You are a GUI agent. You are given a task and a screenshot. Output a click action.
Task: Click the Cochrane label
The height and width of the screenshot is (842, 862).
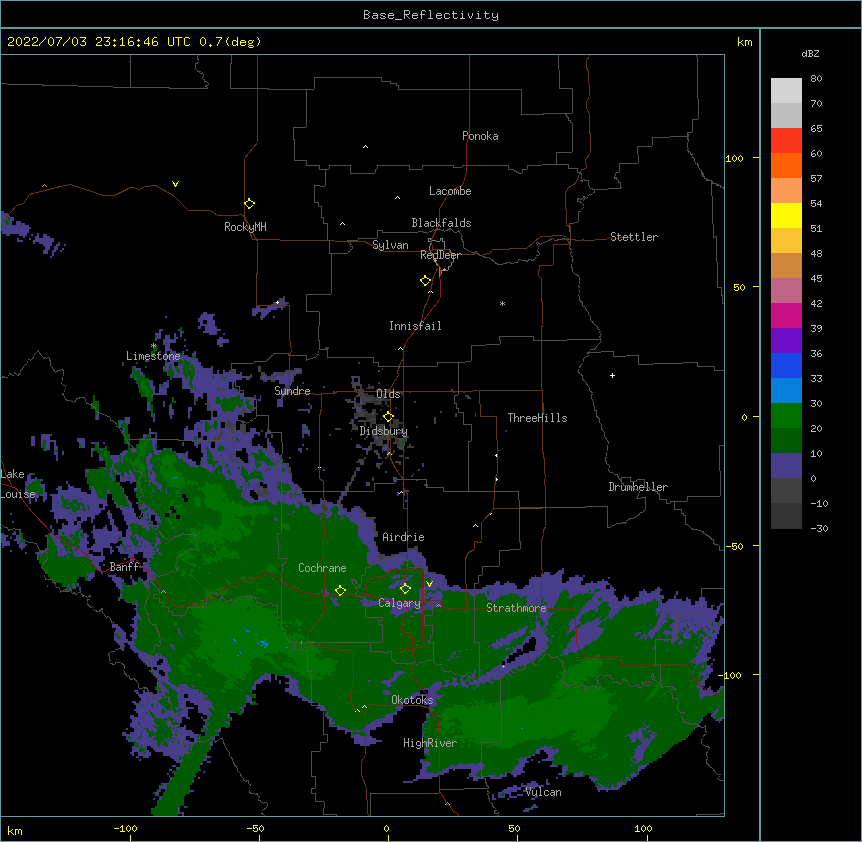pyautogui.click(x=322, y=568)
